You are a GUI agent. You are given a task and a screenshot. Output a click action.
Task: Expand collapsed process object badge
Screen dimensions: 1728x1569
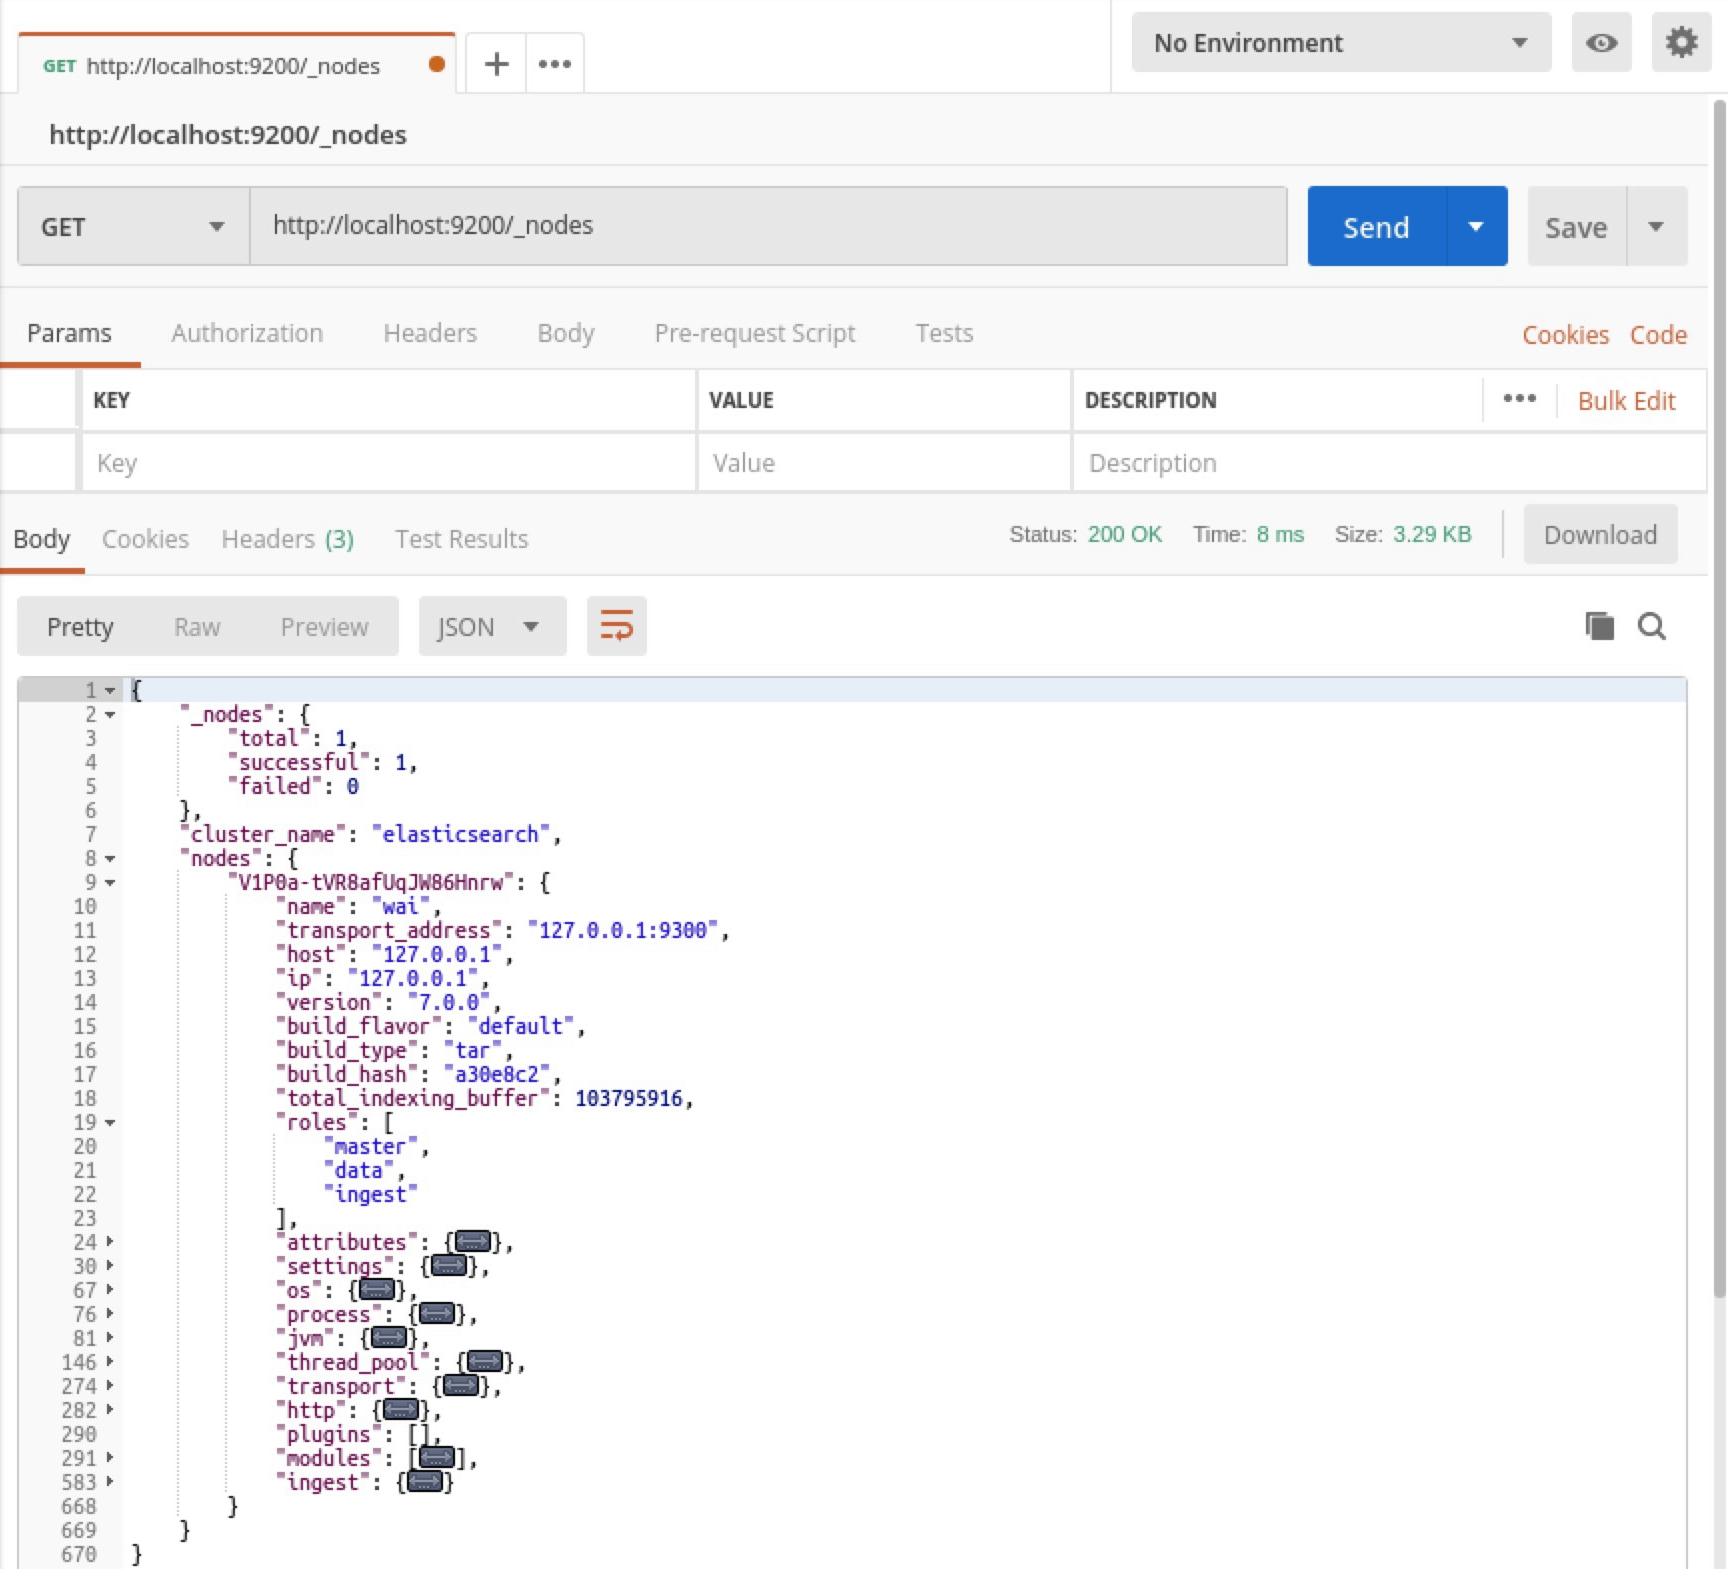(437, 1314)
